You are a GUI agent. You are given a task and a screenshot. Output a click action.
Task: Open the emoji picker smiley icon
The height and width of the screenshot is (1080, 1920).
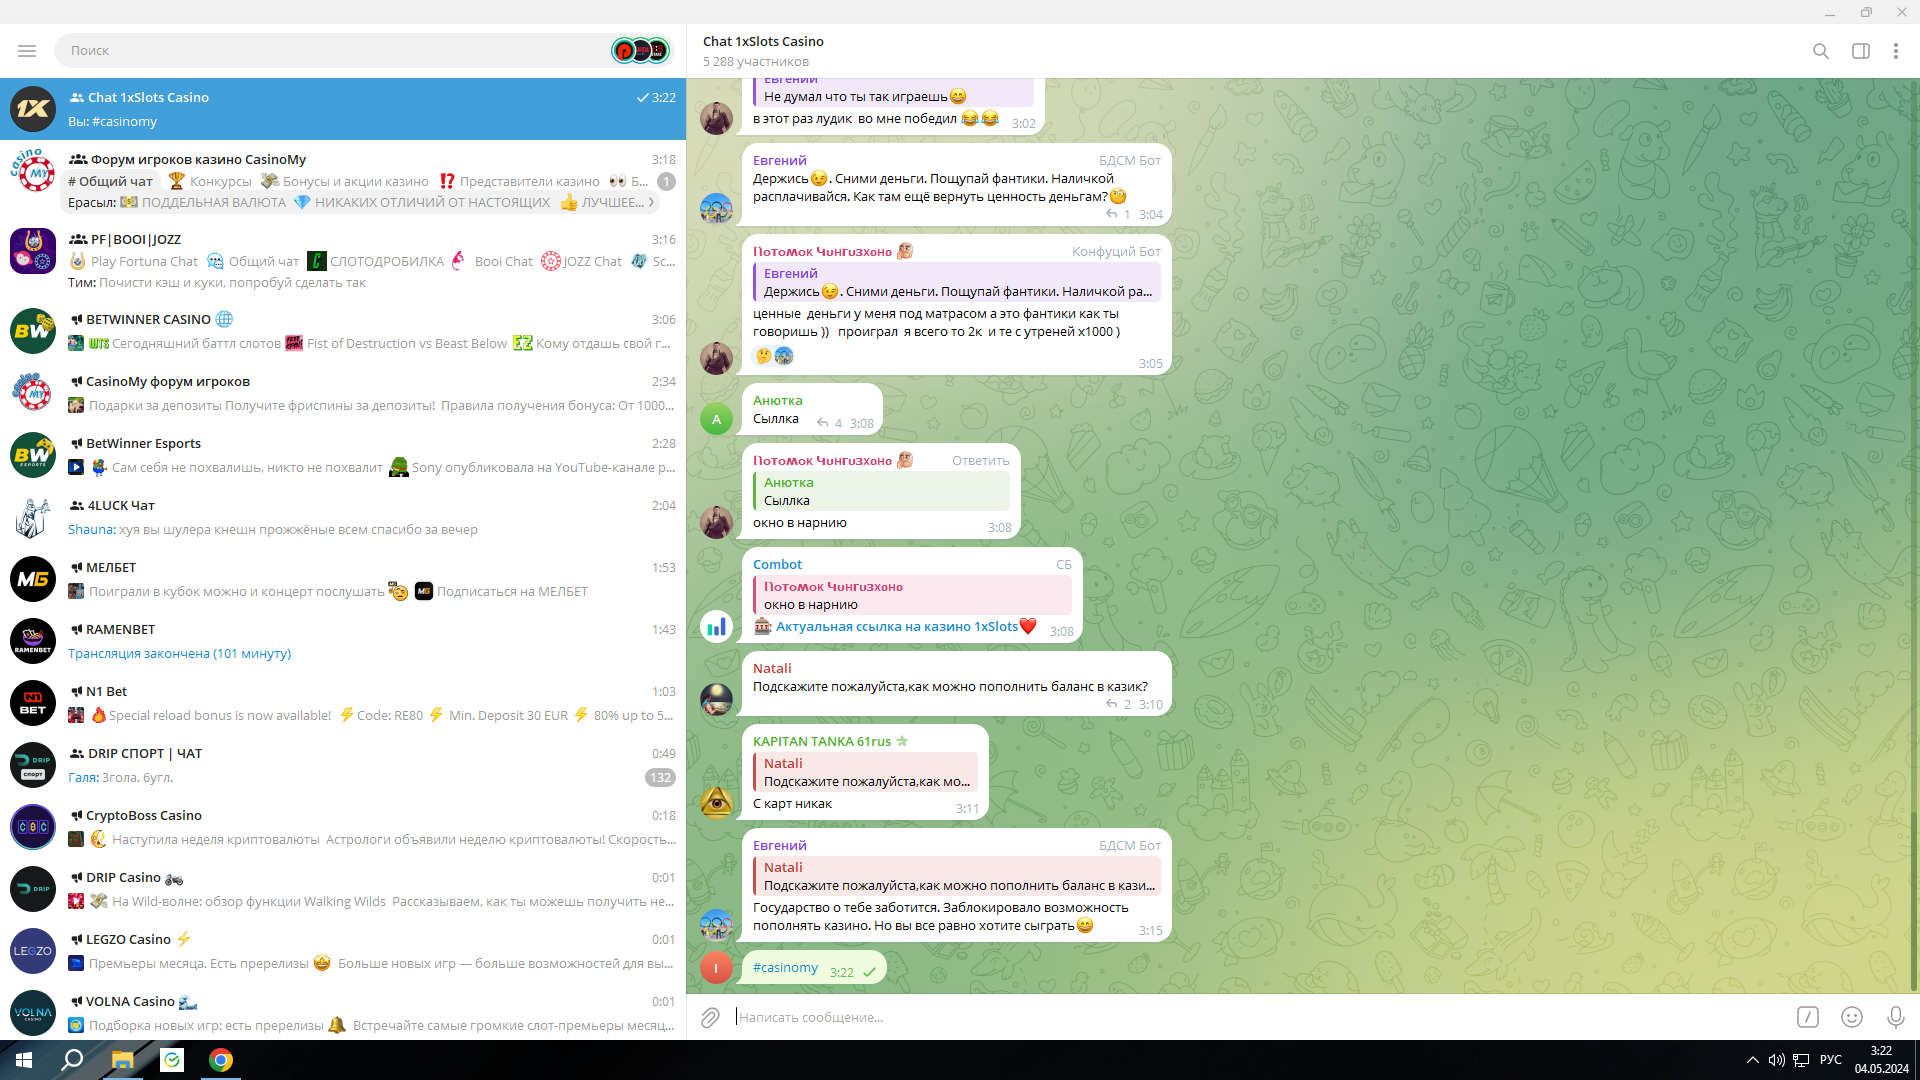click(1851, 1017)
